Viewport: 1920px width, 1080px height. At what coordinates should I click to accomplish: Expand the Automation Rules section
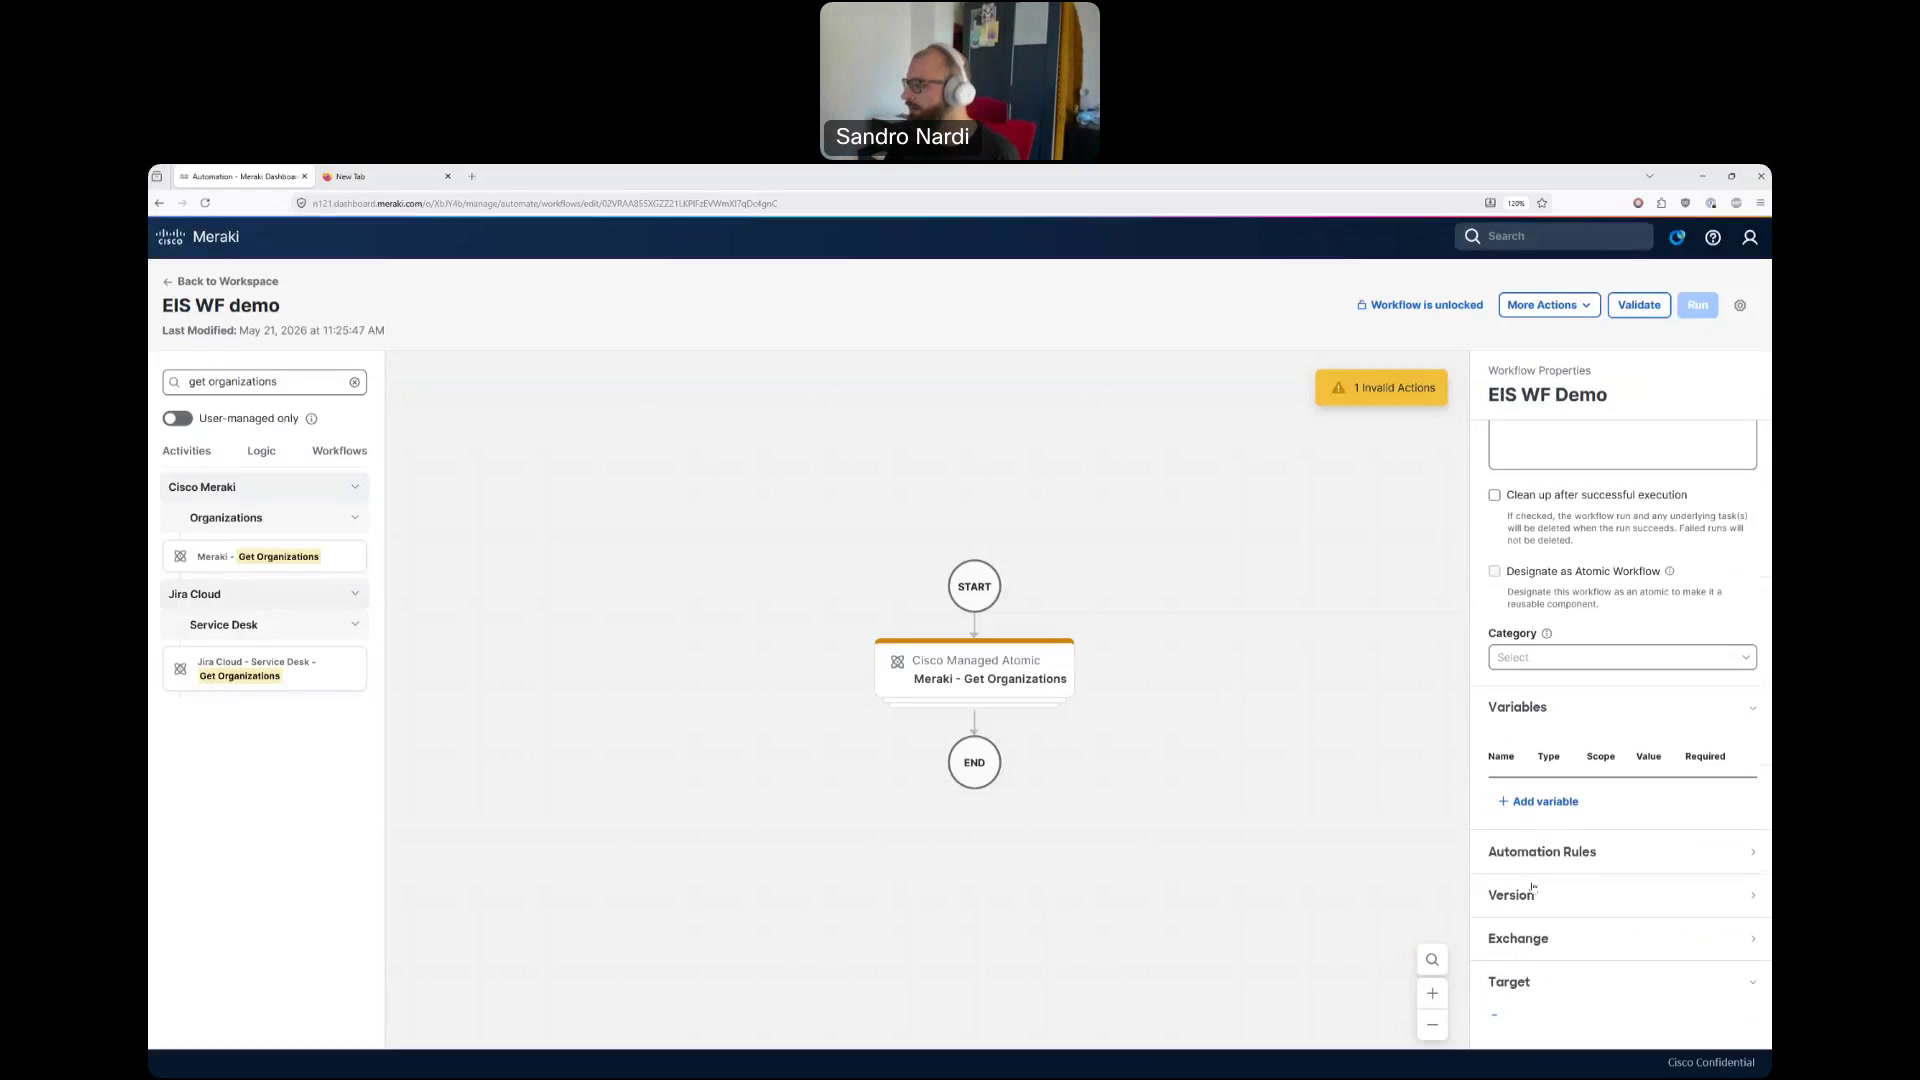[1622, 852]
